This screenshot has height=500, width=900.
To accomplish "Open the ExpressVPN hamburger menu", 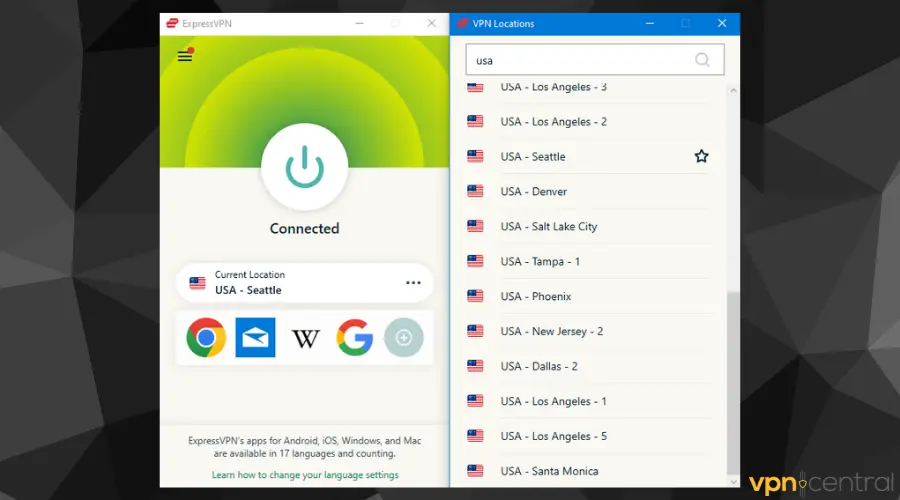I will (x=185, y=56).
